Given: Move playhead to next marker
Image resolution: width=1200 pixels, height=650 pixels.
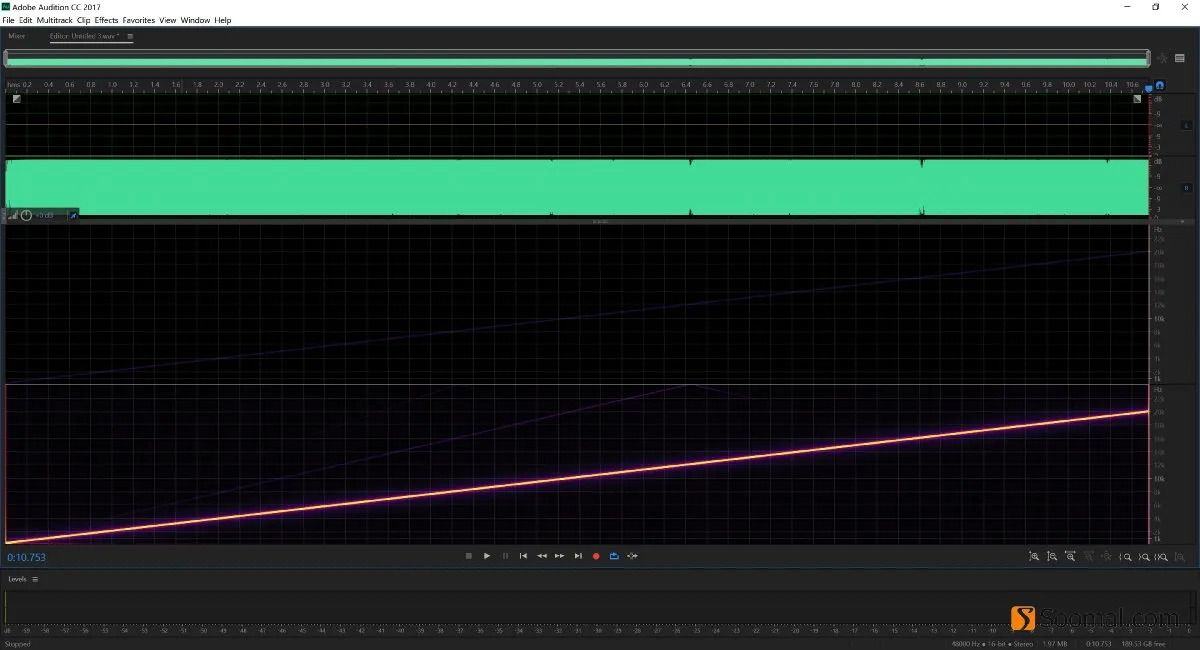Looking at the screenshot, I should (578, 556).
